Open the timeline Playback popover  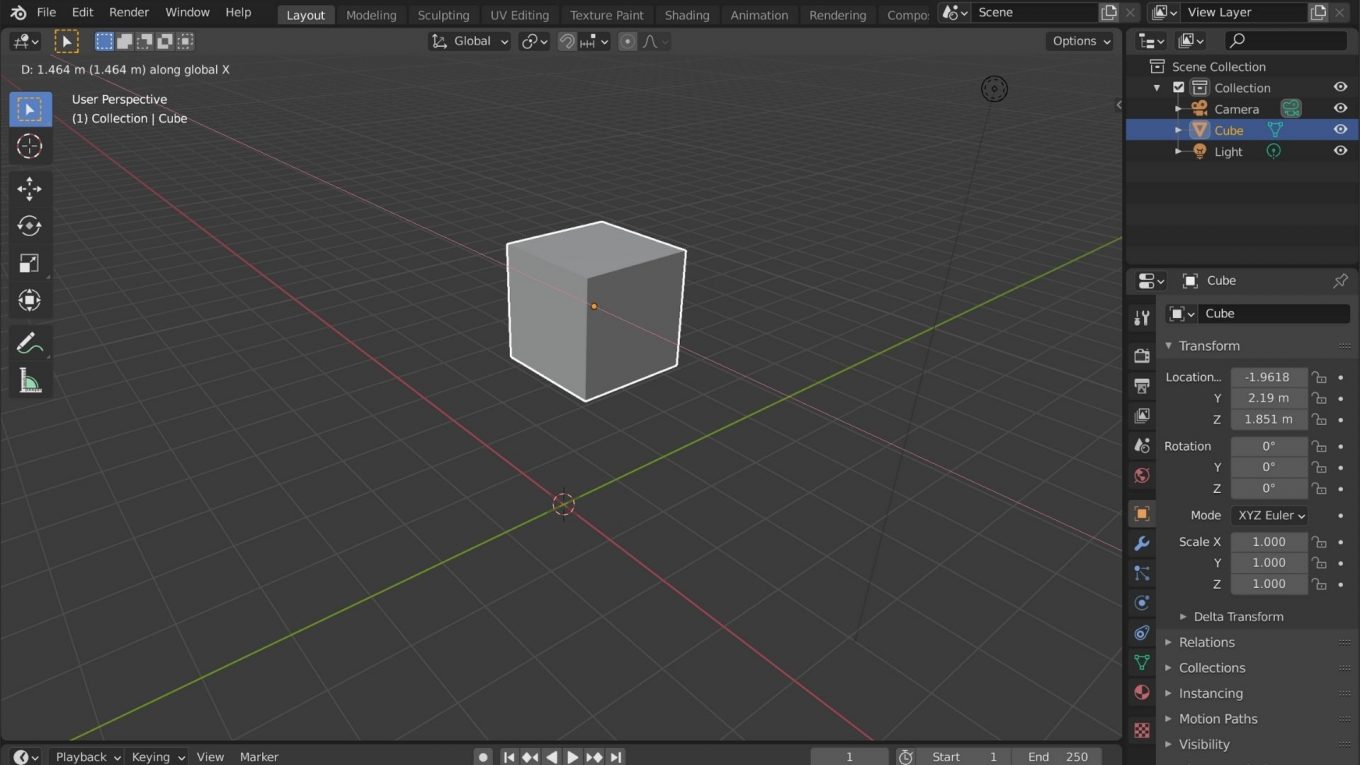click(x=87, y=757)
